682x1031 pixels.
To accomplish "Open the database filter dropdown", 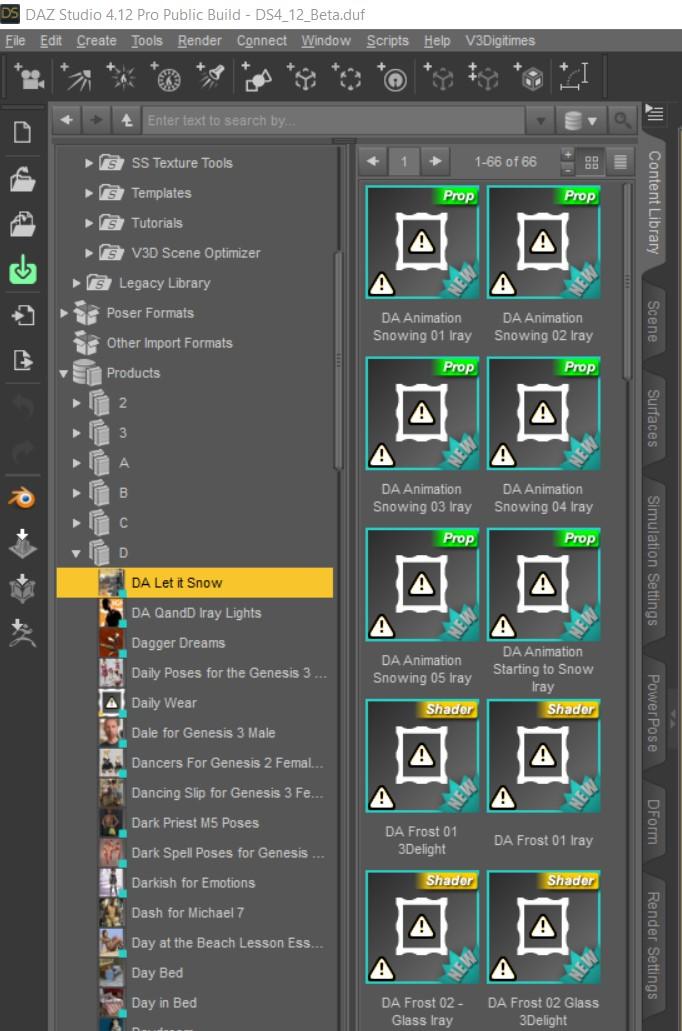I will click(581, 120).
